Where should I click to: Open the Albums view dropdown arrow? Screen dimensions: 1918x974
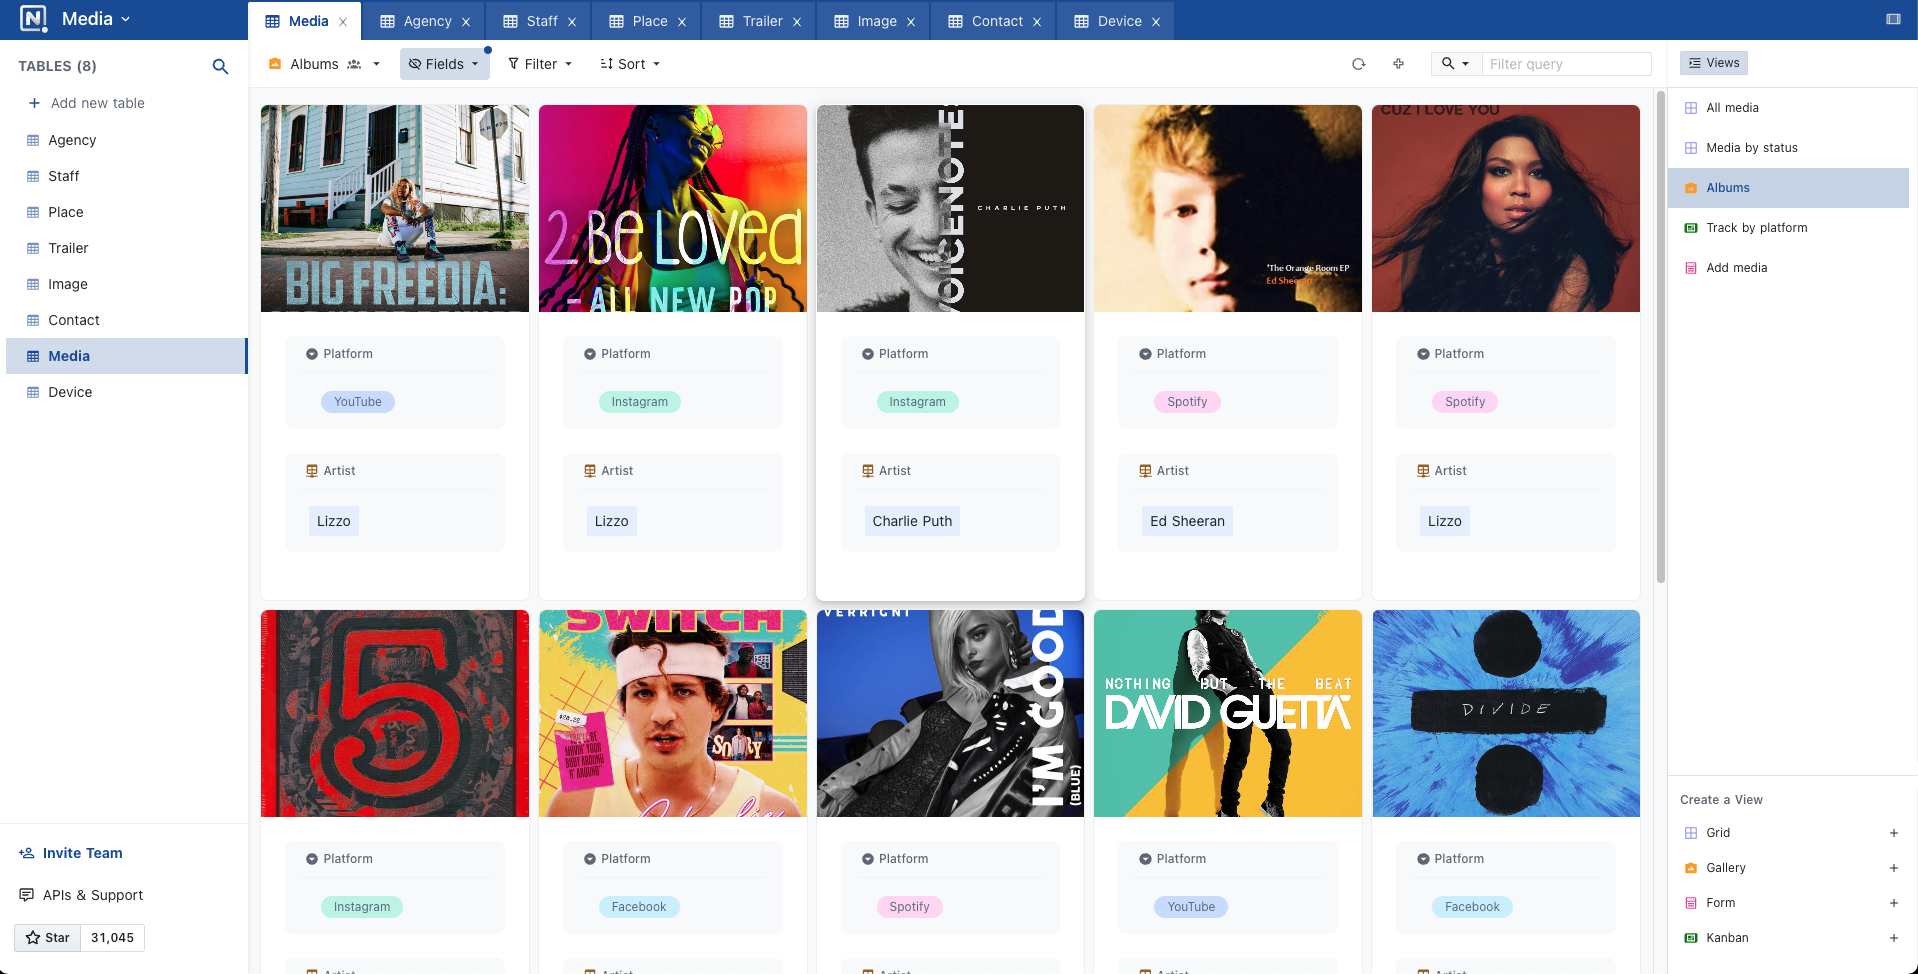point(376,64)
